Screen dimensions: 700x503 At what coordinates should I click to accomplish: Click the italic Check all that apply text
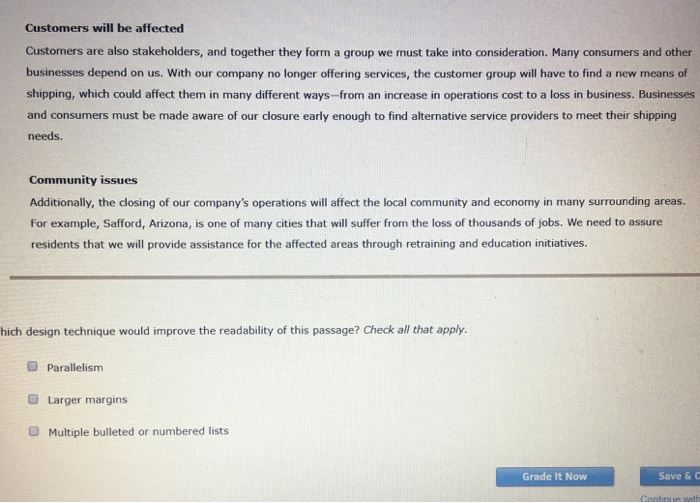pyautogui.click(x=415, y=330)
